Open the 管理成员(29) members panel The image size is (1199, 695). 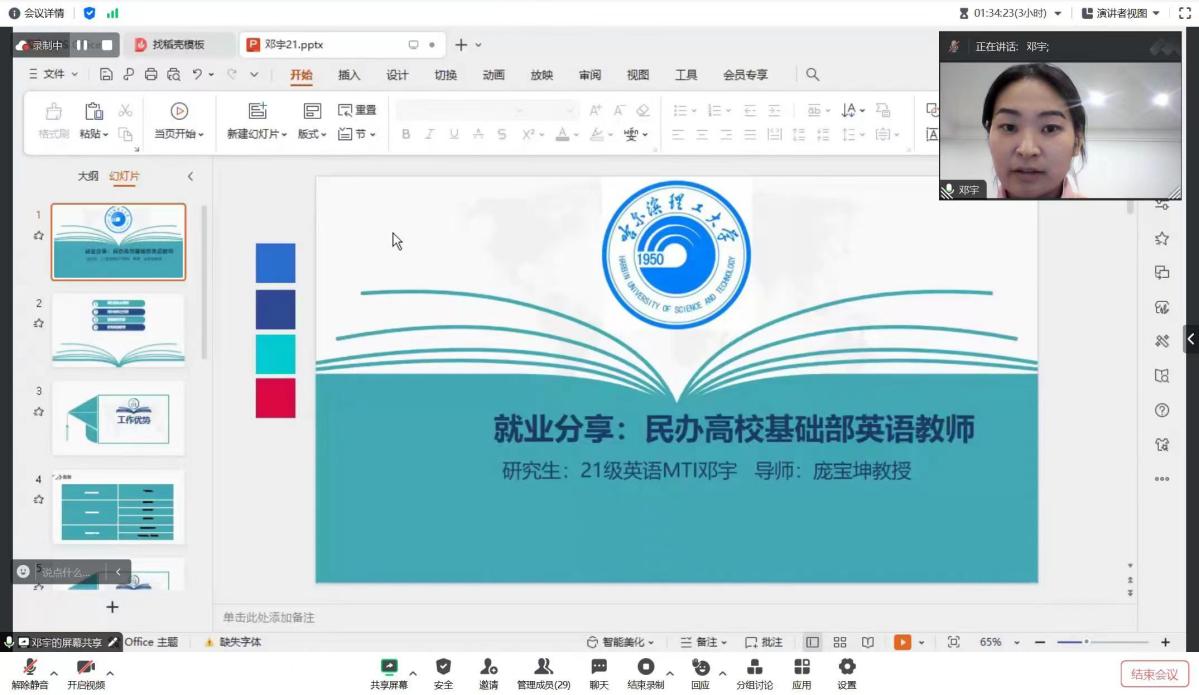tap(543, 668)
